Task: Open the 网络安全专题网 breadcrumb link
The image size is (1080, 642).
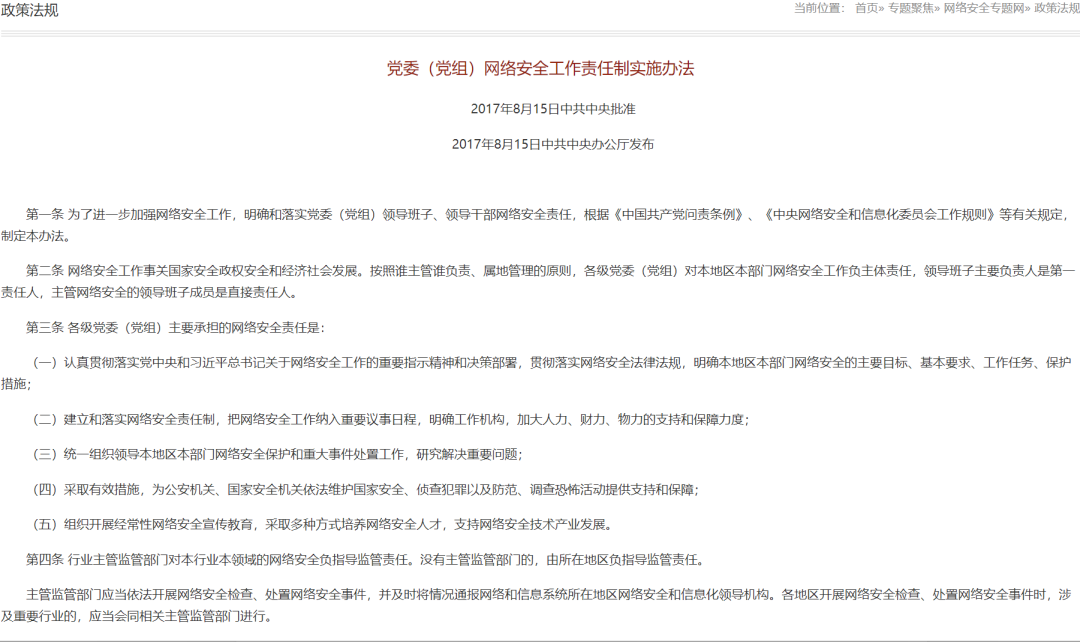Action: [984, 8]
